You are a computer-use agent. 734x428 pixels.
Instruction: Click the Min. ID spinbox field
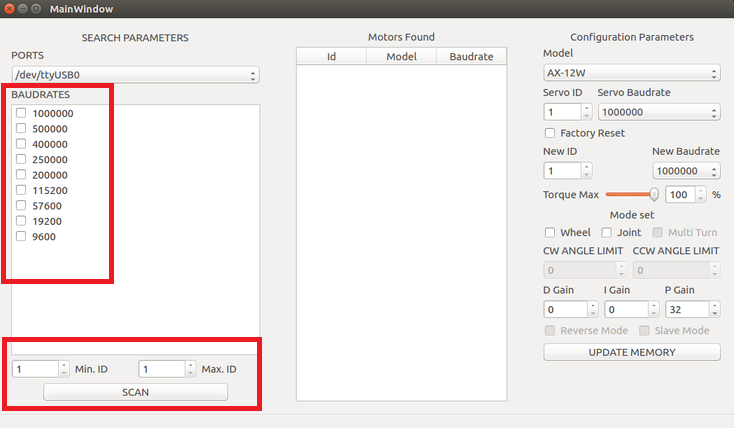coord(35,369)
